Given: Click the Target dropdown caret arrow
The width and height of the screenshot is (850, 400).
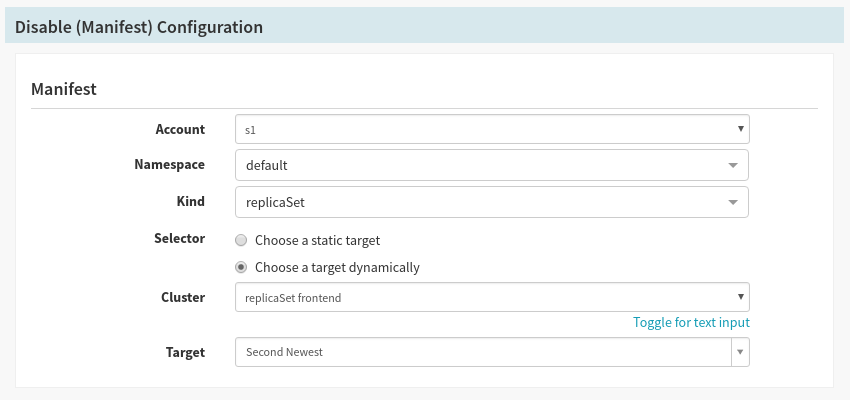Looking at the screenshot, I should click(740, 352).
